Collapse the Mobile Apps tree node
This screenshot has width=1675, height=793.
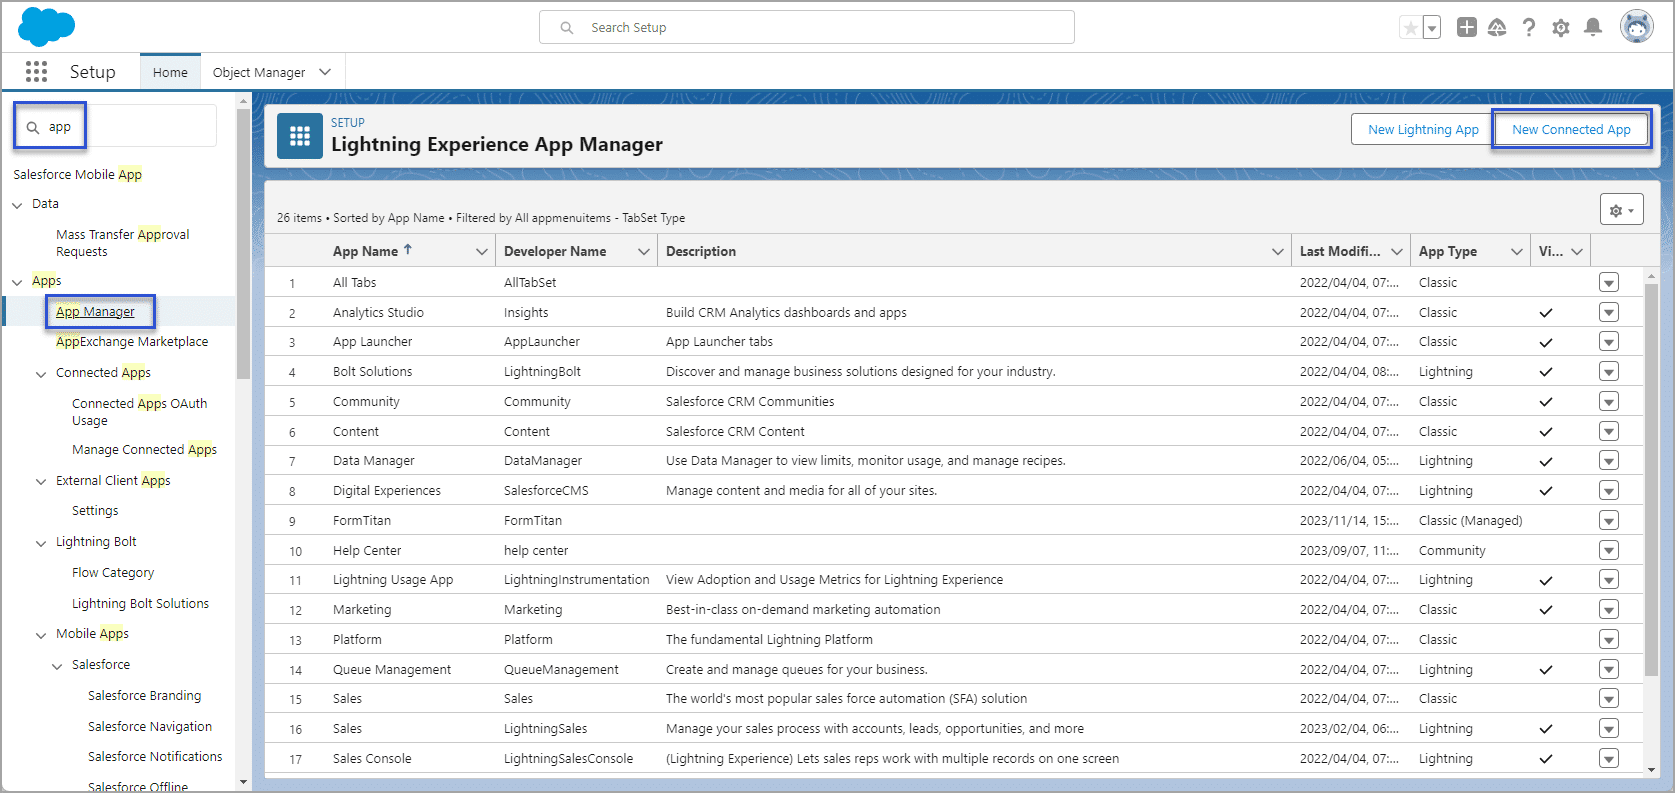41,634
